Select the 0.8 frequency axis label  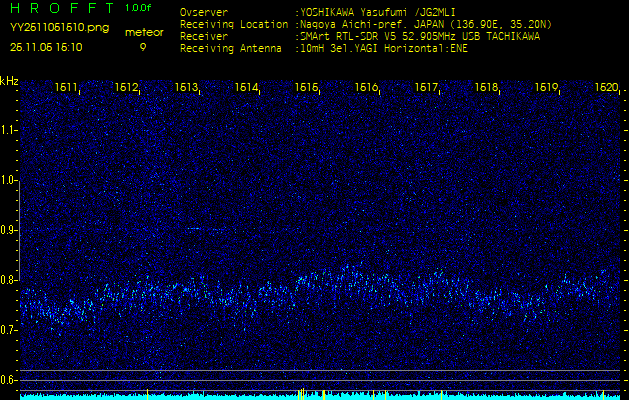(9, 280)
